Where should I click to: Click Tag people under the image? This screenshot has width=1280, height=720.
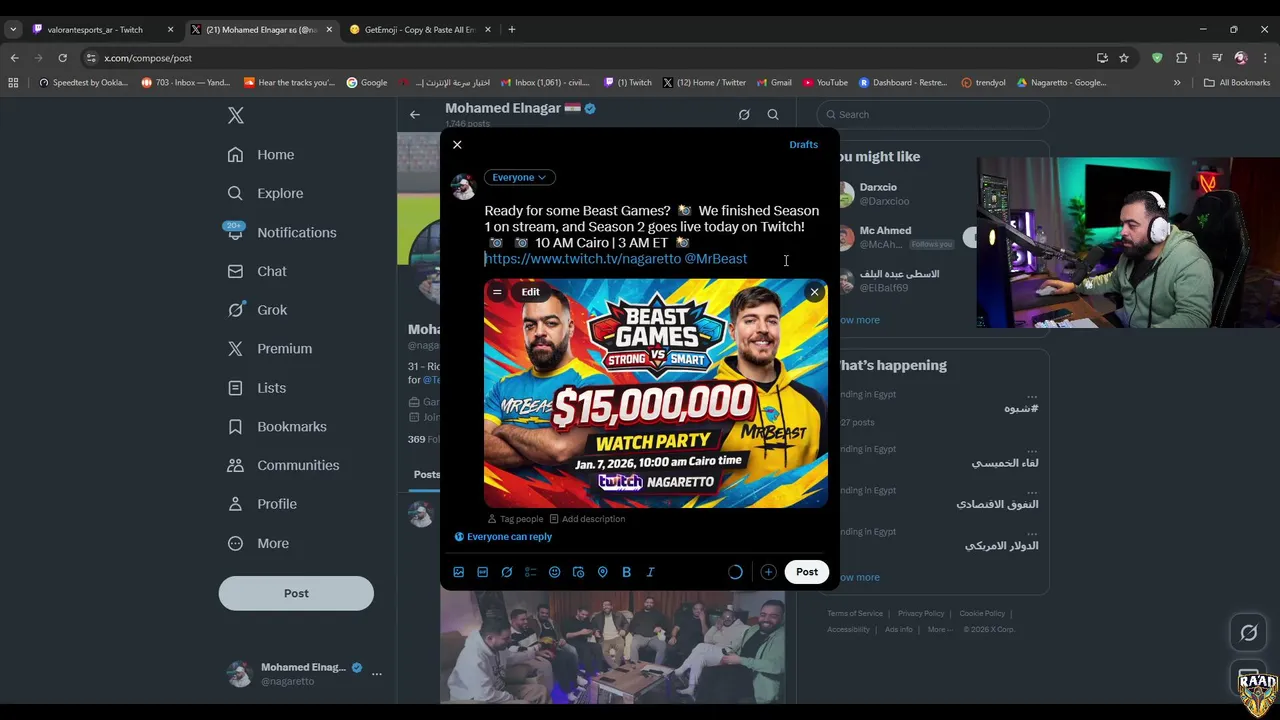(515, 519)
